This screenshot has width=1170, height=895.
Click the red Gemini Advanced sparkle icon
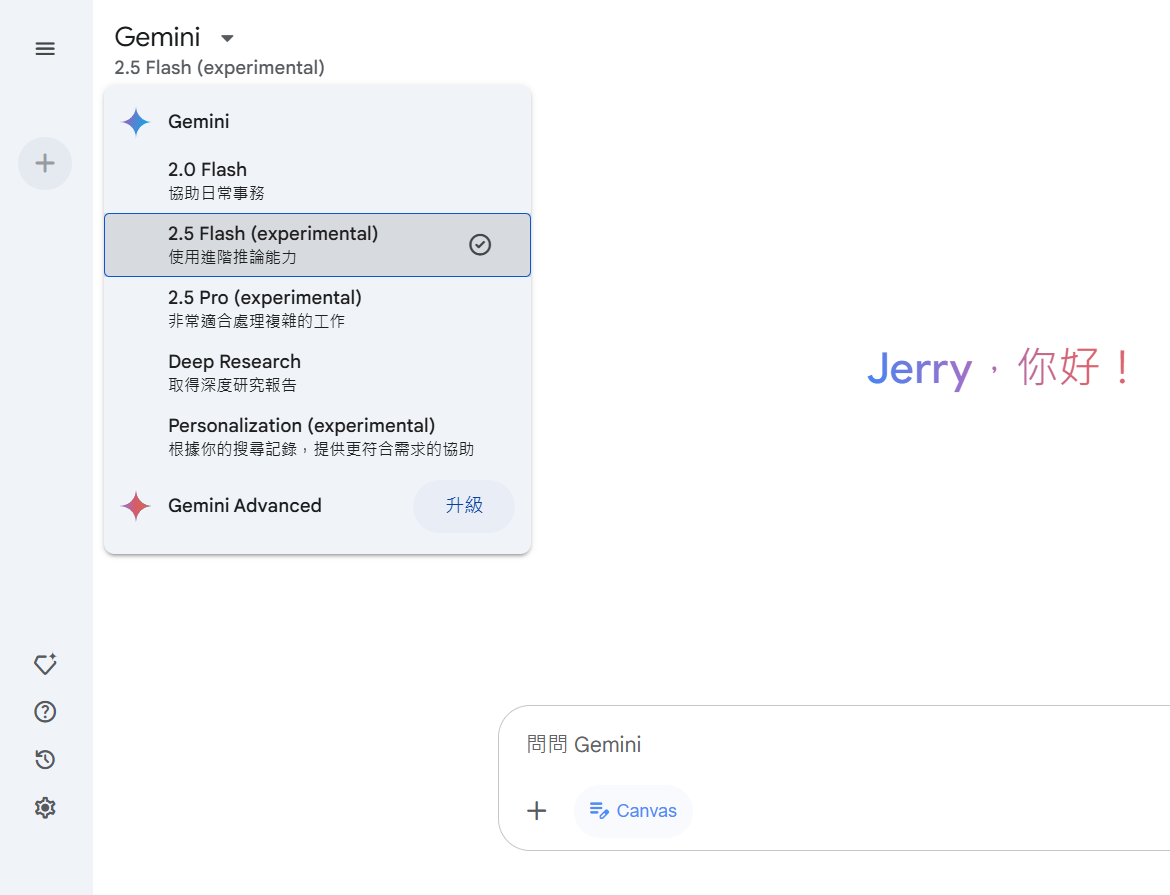click(x=136, y=506)
